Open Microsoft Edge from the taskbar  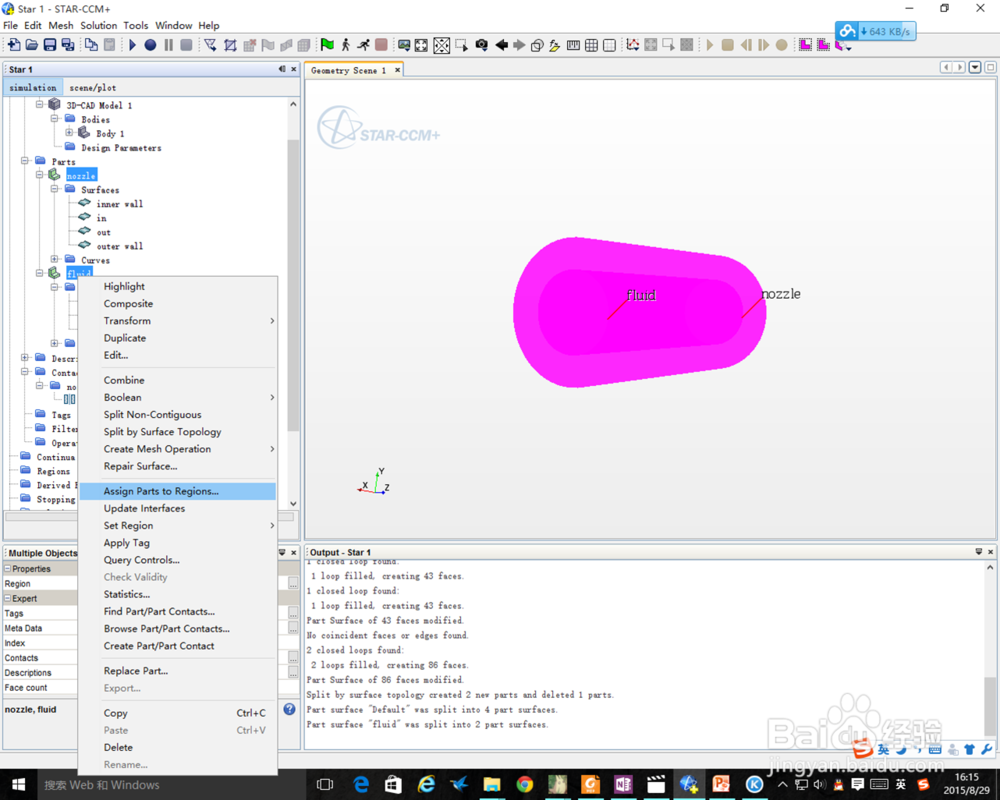click(x=361, y=785)
